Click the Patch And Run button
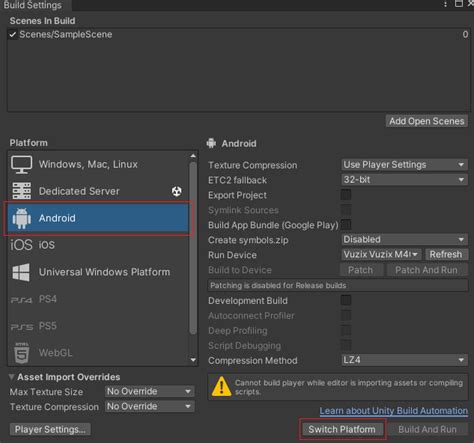Image resolution: width=474 pixels, height=443 pixels. 426,270
